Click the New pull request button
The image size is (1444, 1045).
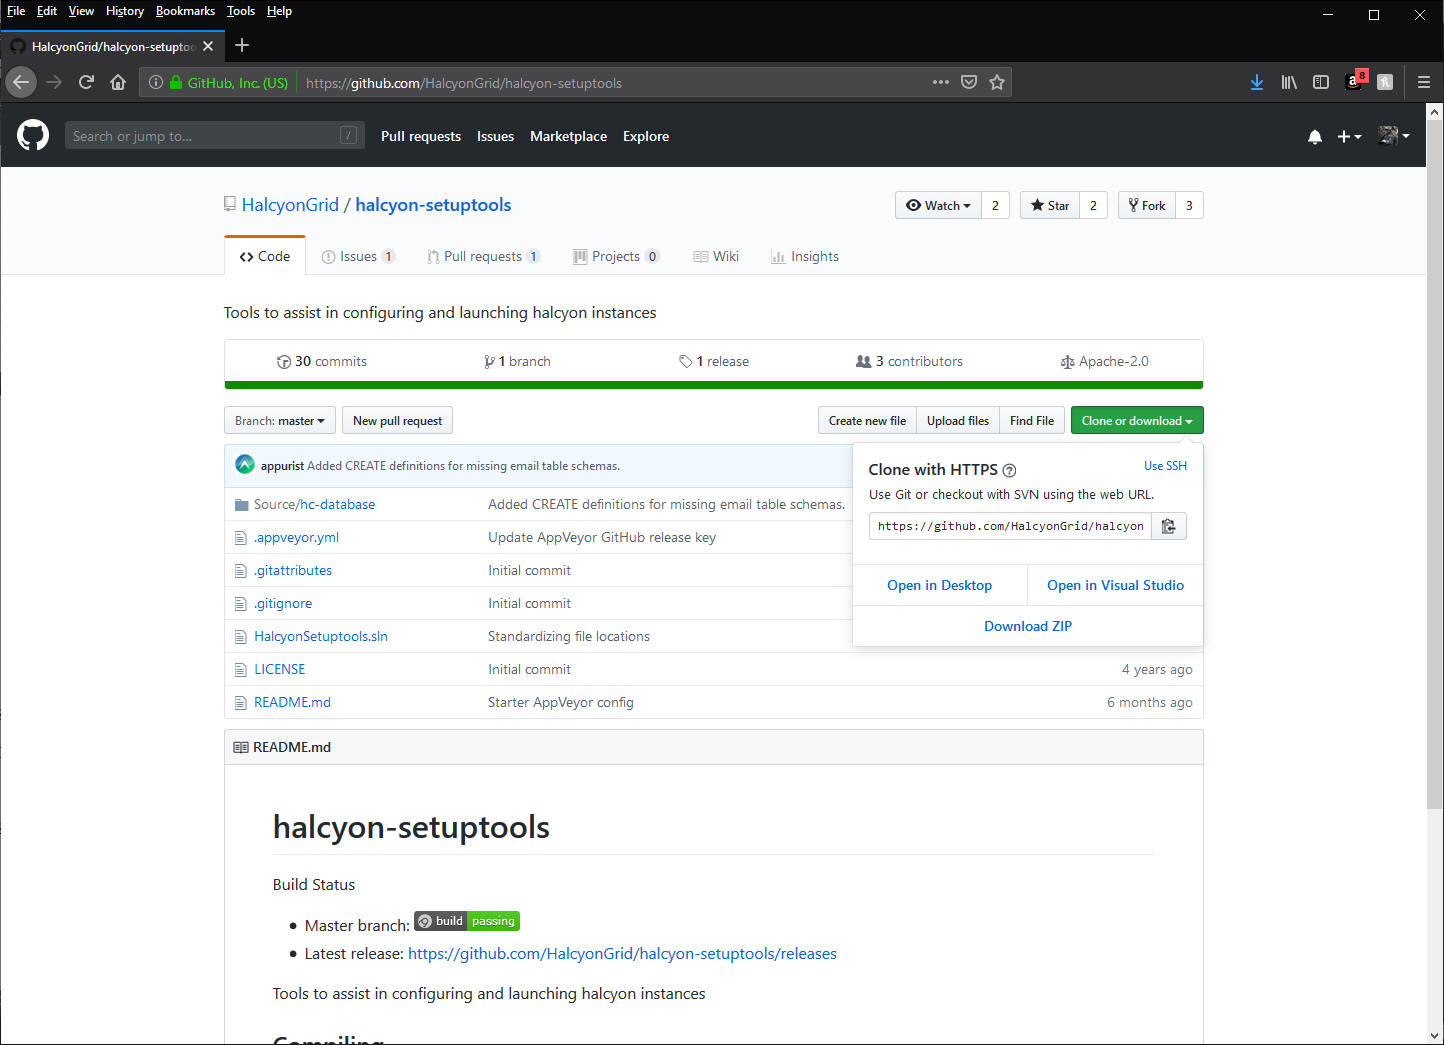click(x=397, y=421)
